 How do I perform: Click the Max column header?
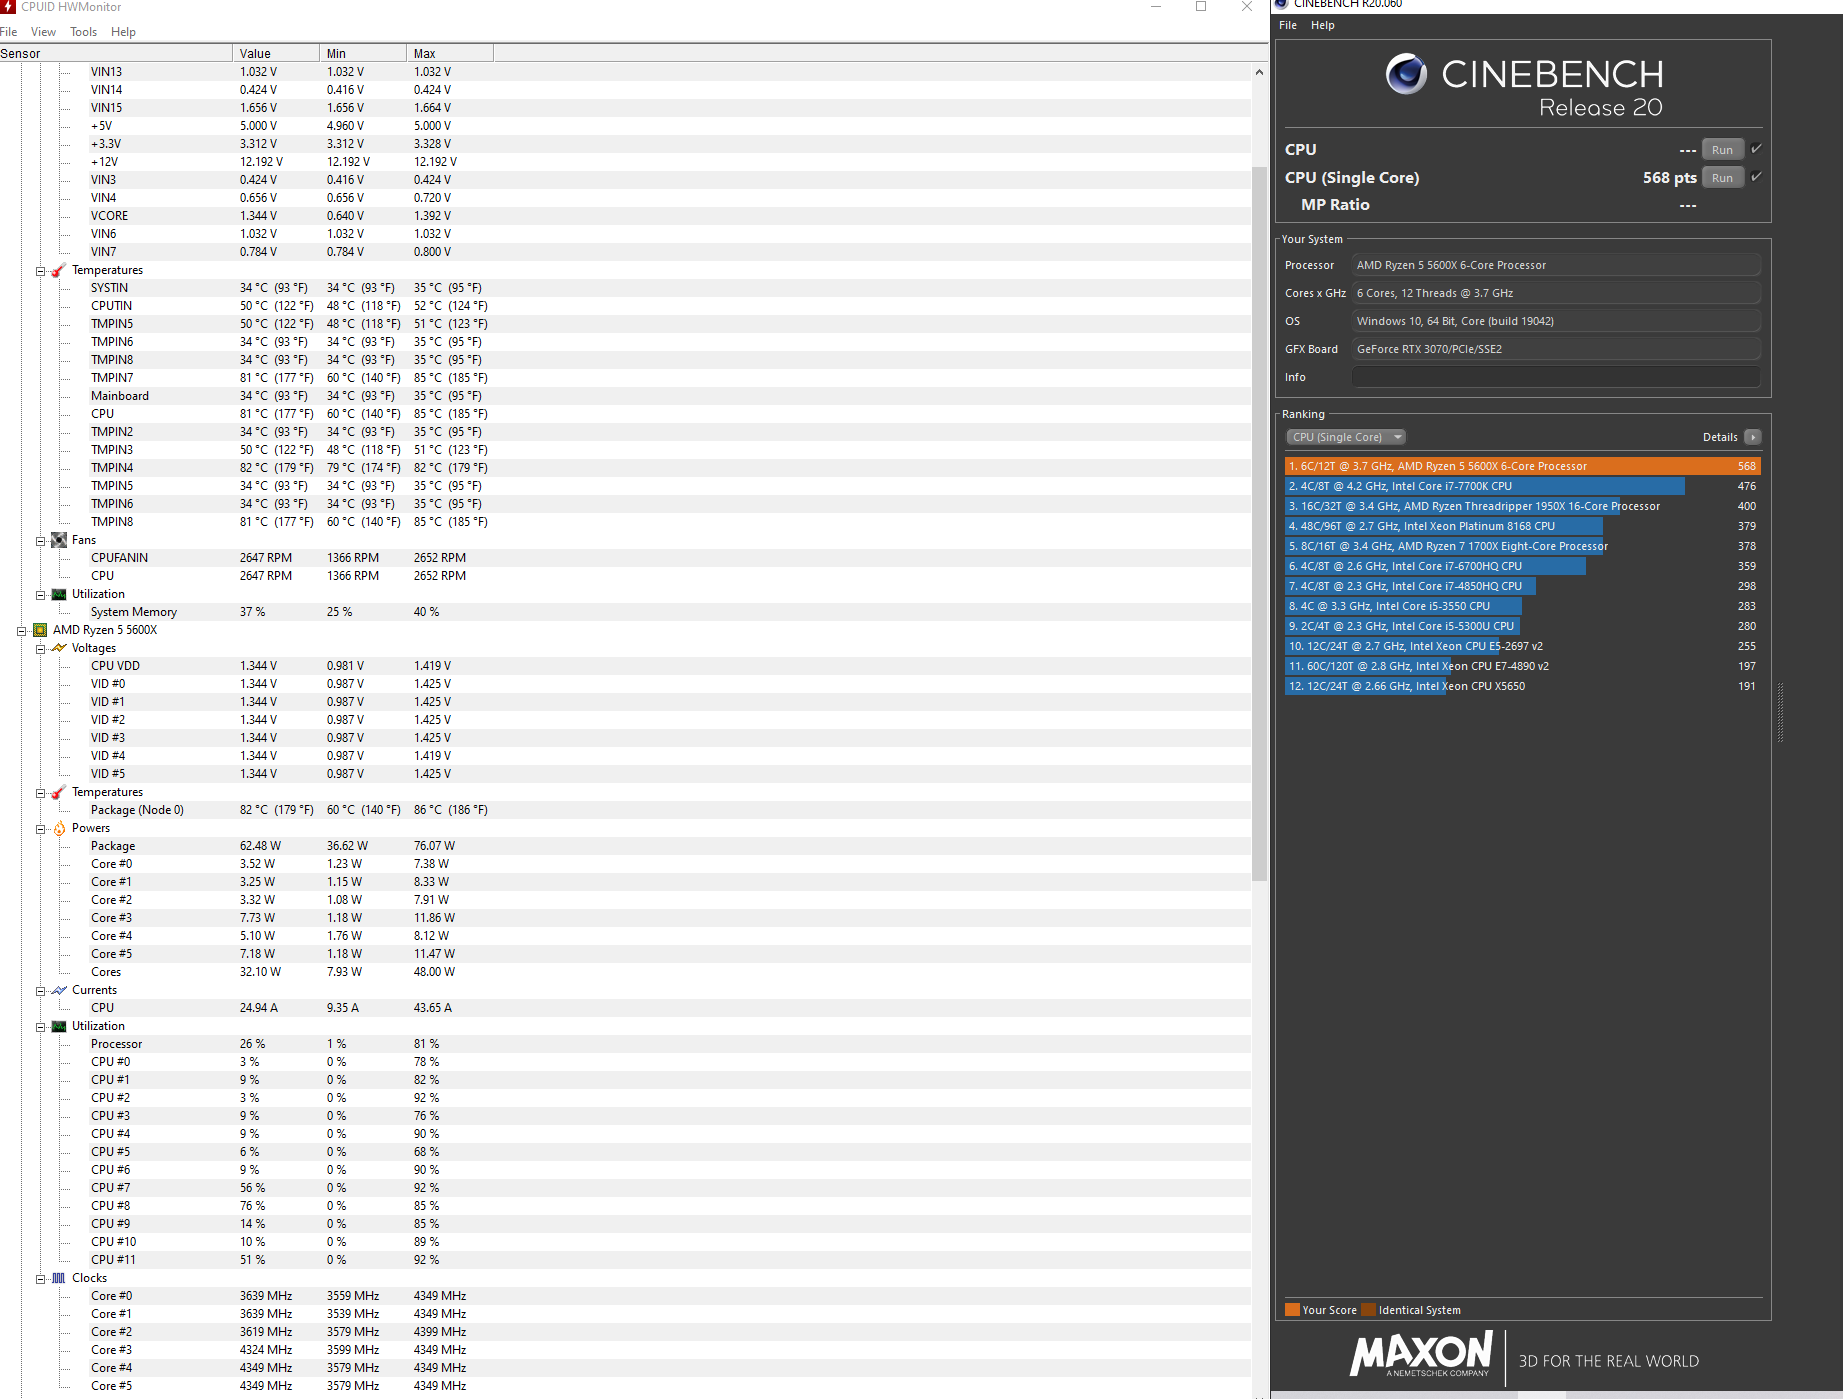click(450, 54)
